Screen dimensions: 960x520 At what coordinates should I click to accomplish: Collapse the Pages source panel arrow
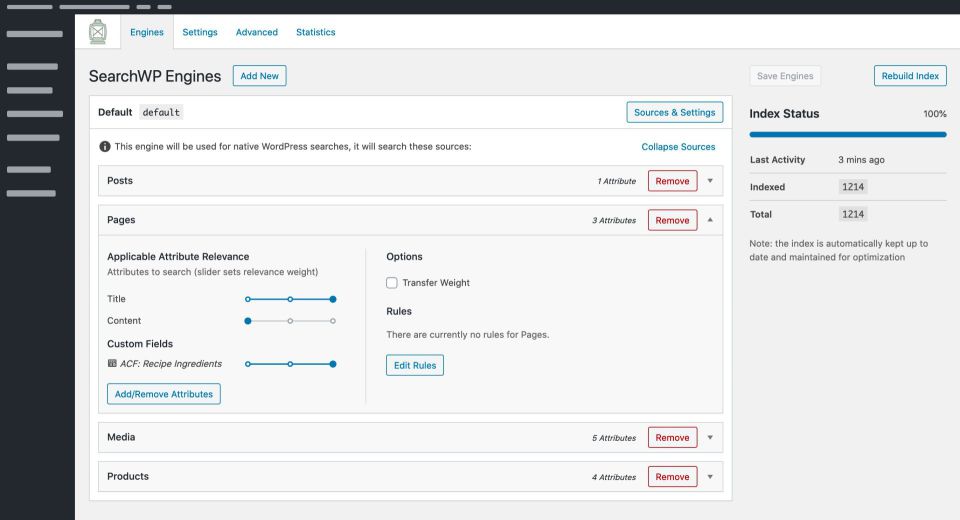click(710, 220)
